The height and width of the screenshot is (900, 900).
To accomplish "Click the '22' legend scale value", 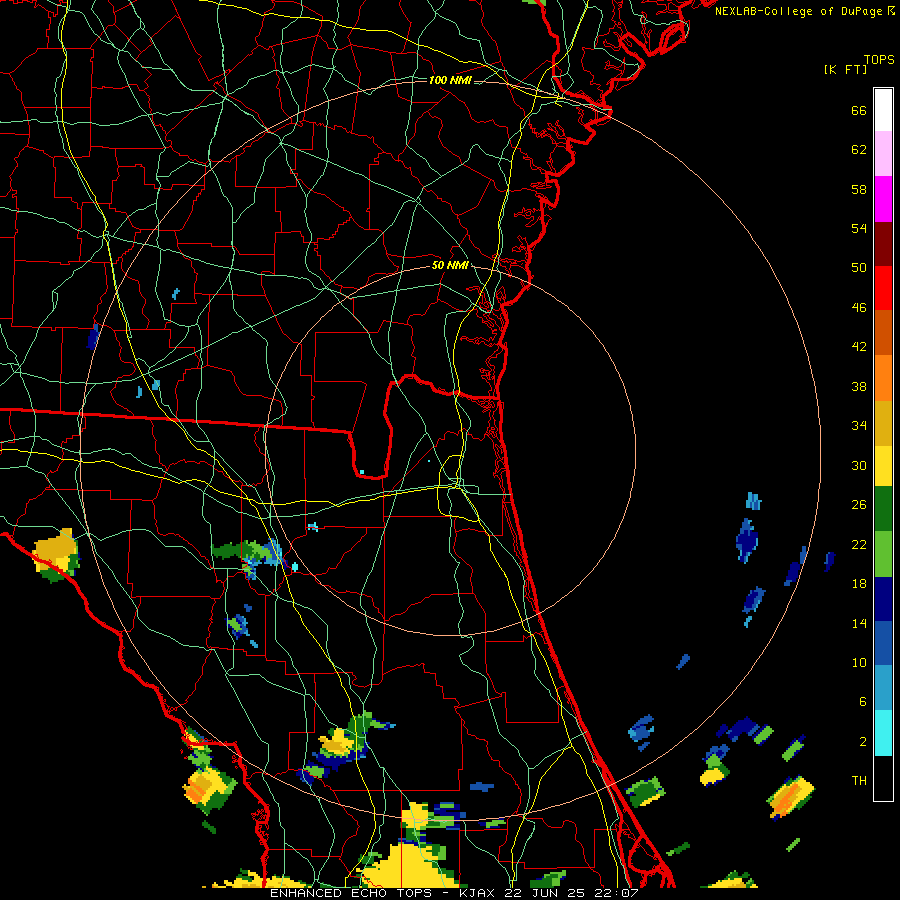I will pyautogui.click(x=859, y=545).
